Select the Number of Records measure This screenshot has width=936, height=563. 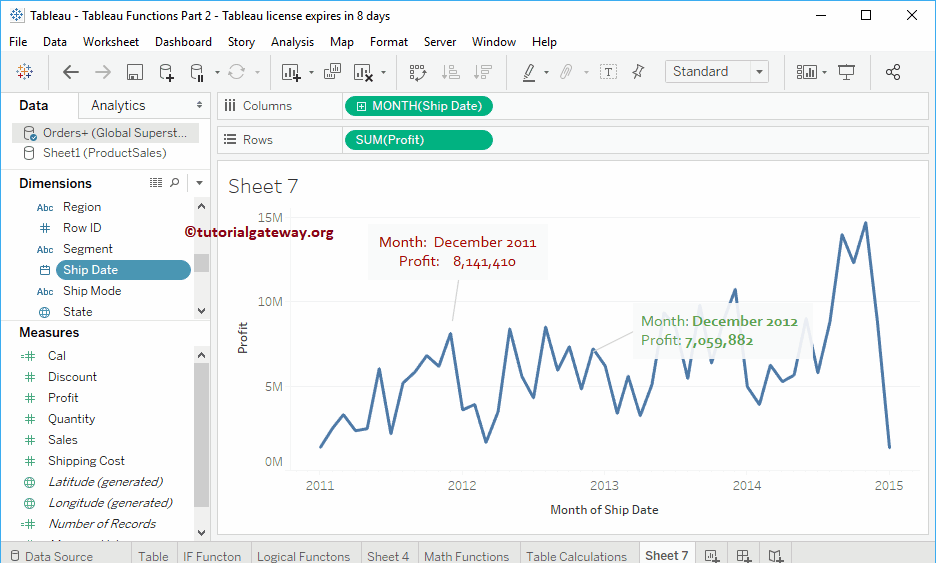point(102,524)
